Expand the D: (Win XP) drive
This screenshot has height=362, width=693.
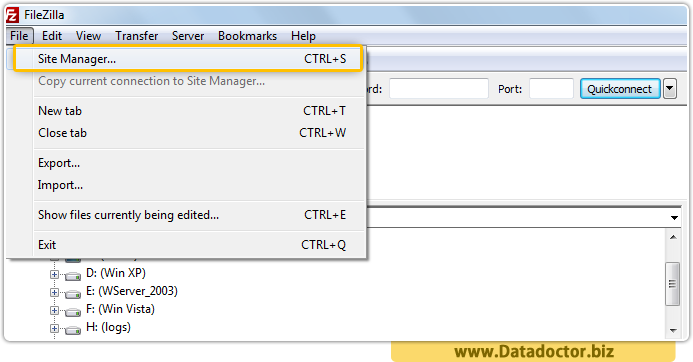[54, 274]
